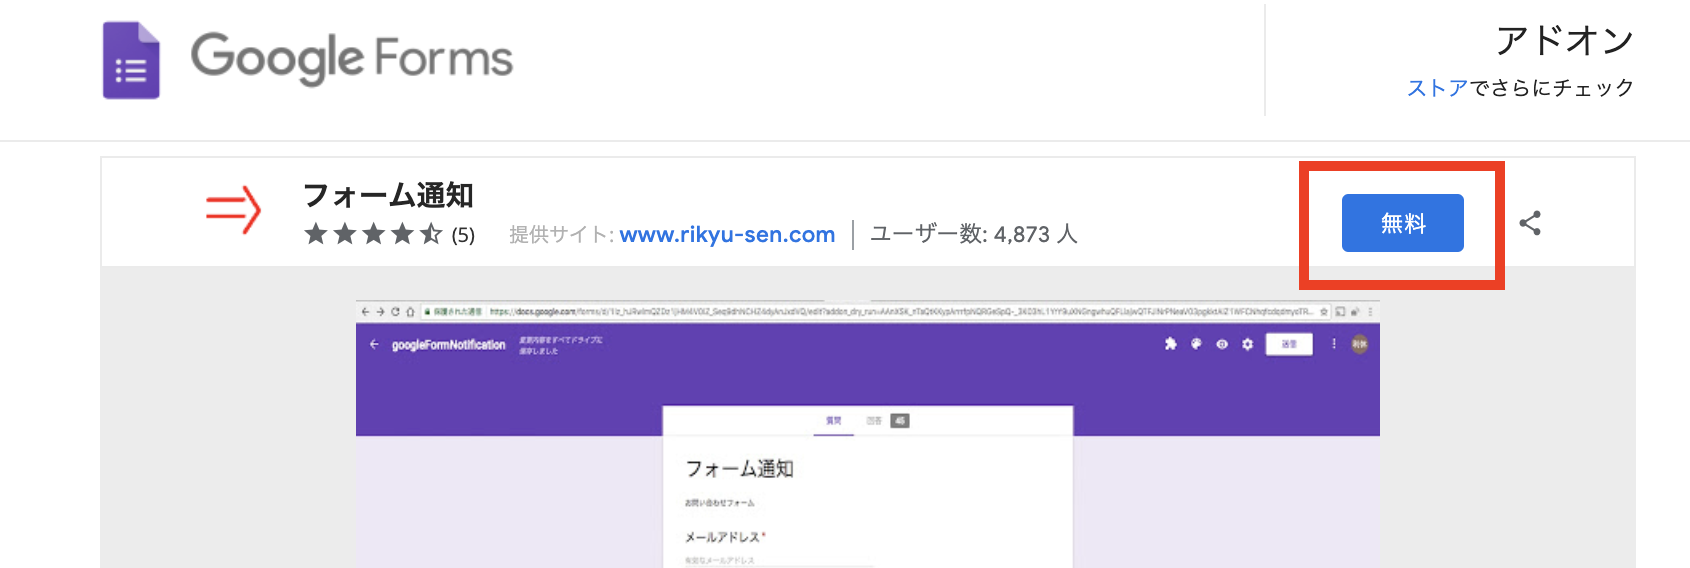The image size is (1690, 568).
Task: Click the フォーム通知 add-on title
Action: click(x=388, y=195)
